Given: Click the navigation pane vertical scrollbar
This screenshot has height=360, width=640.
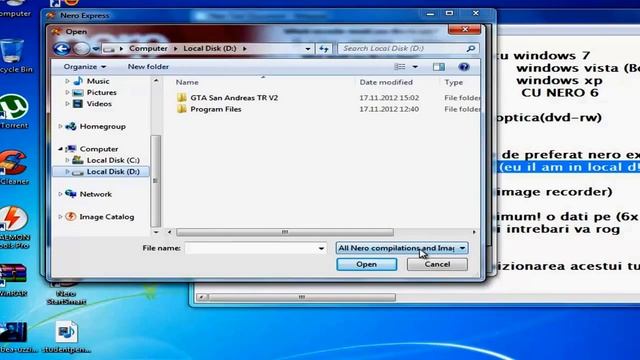Looking at the screenshot, I should tap(156, 181).
